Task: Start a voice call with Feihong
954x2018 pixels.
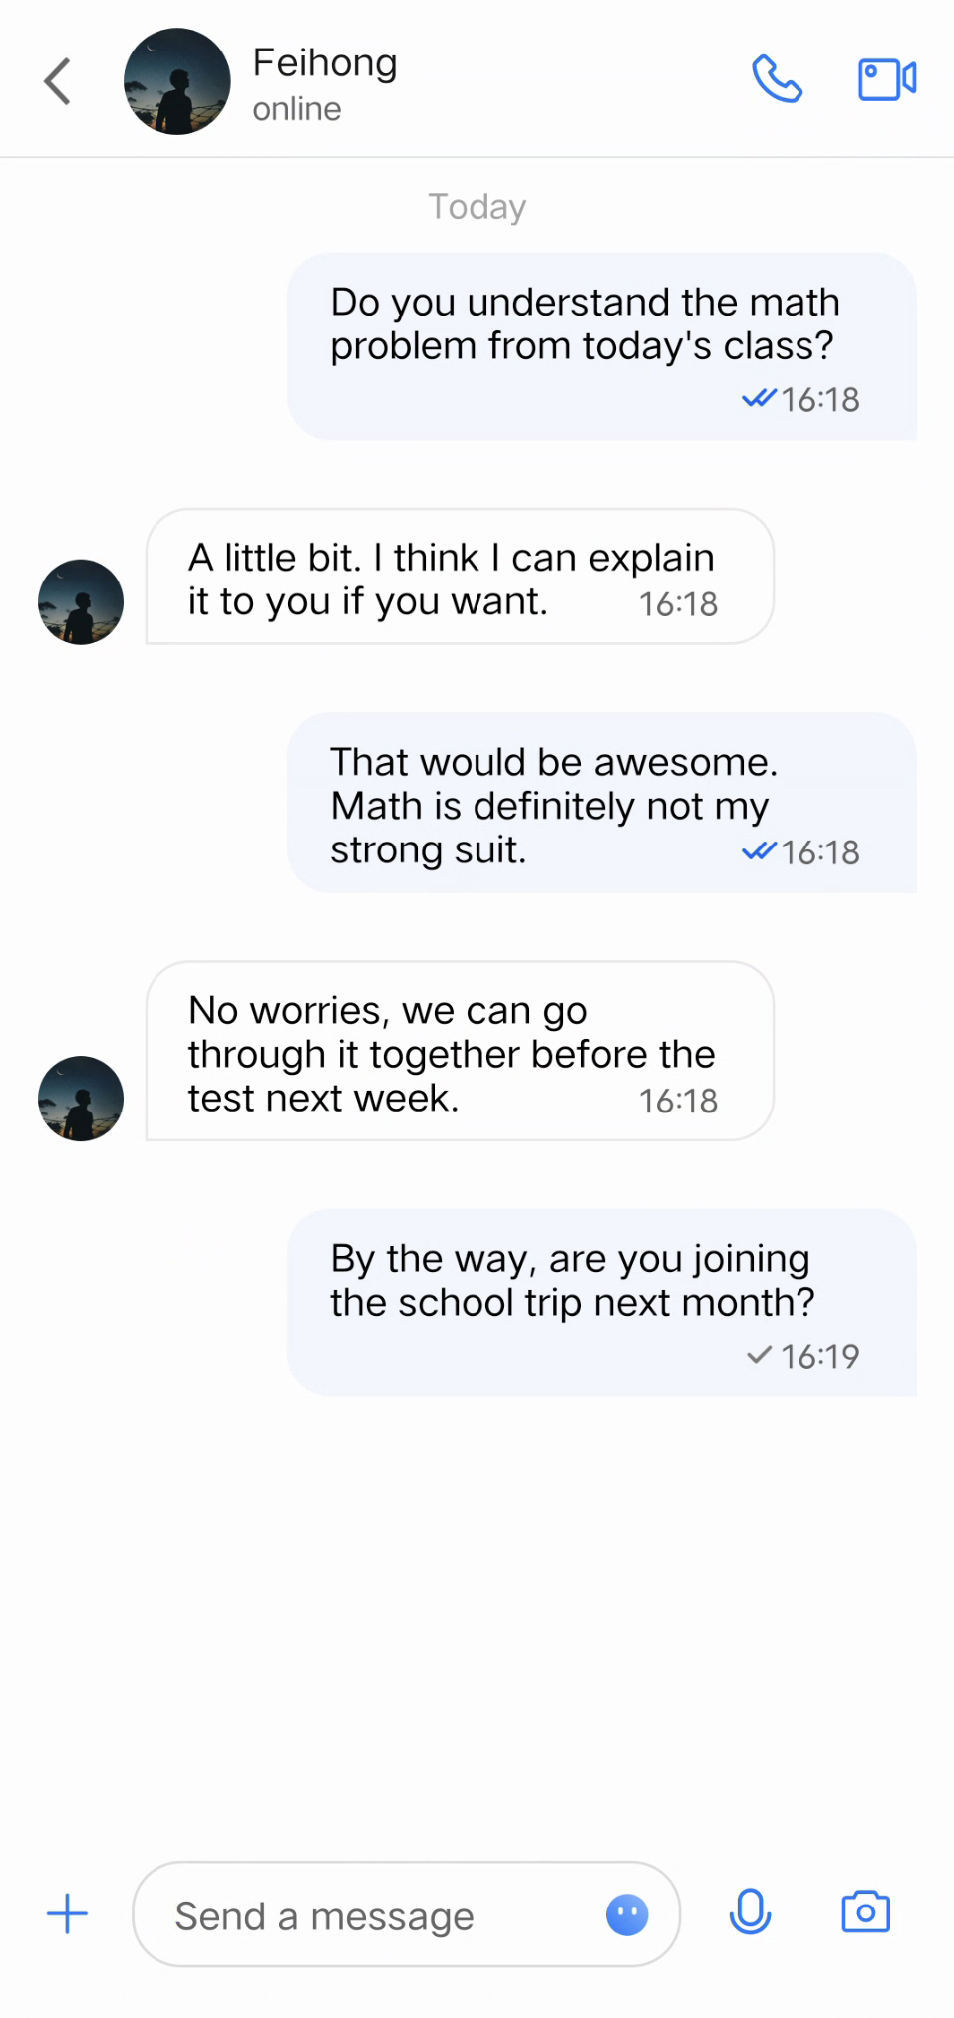Action: [777, 79]
